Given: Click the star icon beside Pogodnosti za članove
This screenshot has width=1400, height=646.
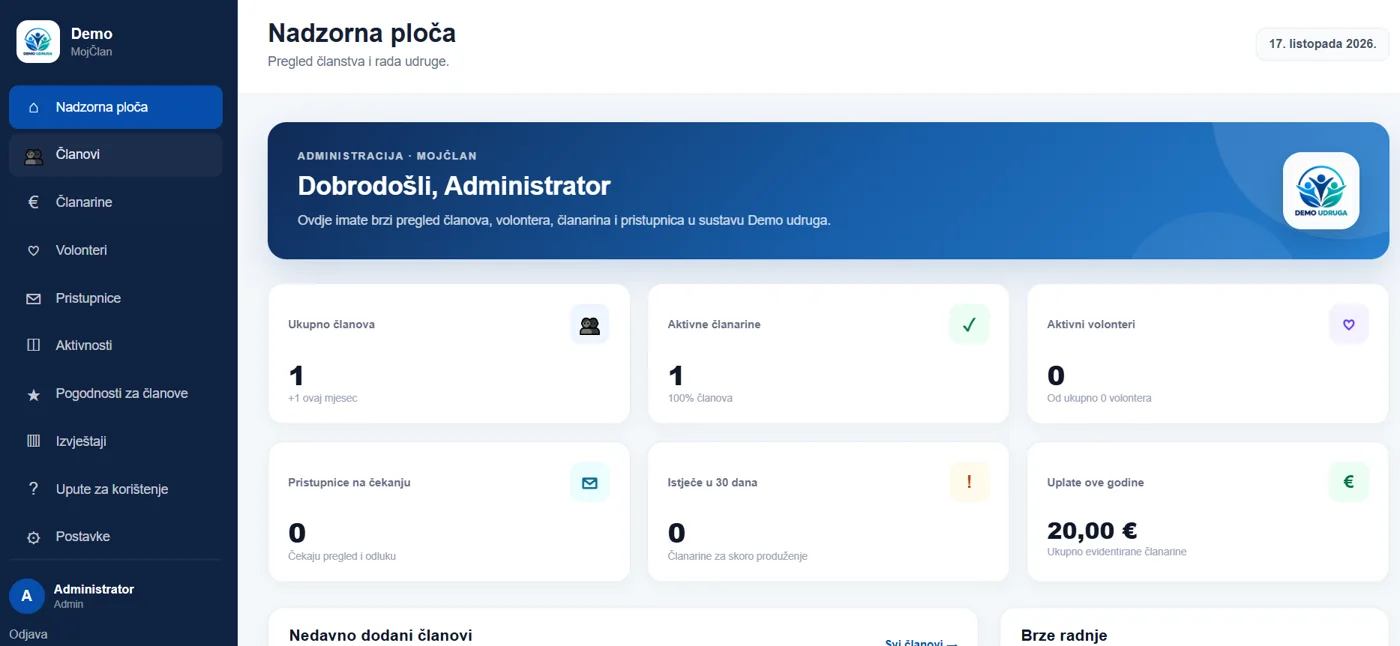Looking at the screenshot, I should (34, 394).
